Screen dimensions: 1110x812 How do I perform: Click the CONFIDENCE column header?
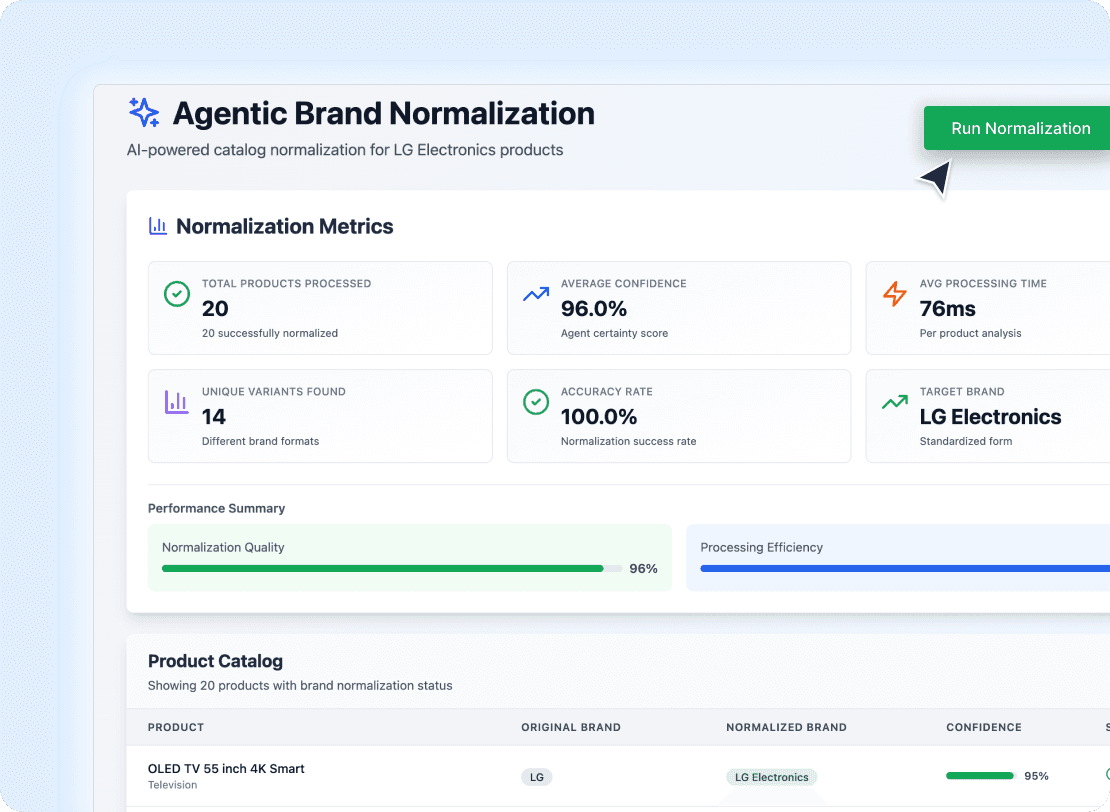point(983,727)
